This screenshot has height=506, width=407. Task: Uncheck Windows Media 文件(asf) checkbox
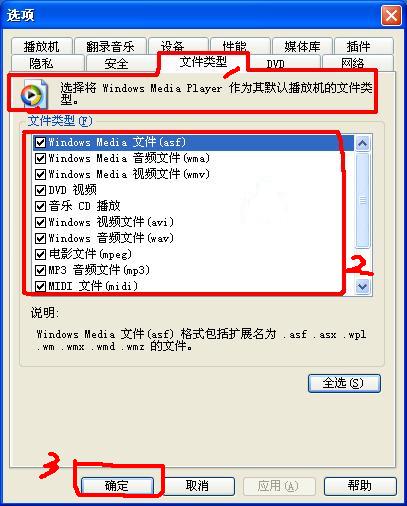[x=40, y=143]
